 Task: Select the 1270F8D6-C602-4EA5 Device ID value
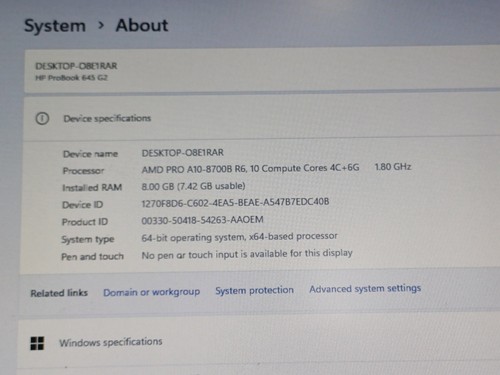pyautogui.click(x=235, y=202)
